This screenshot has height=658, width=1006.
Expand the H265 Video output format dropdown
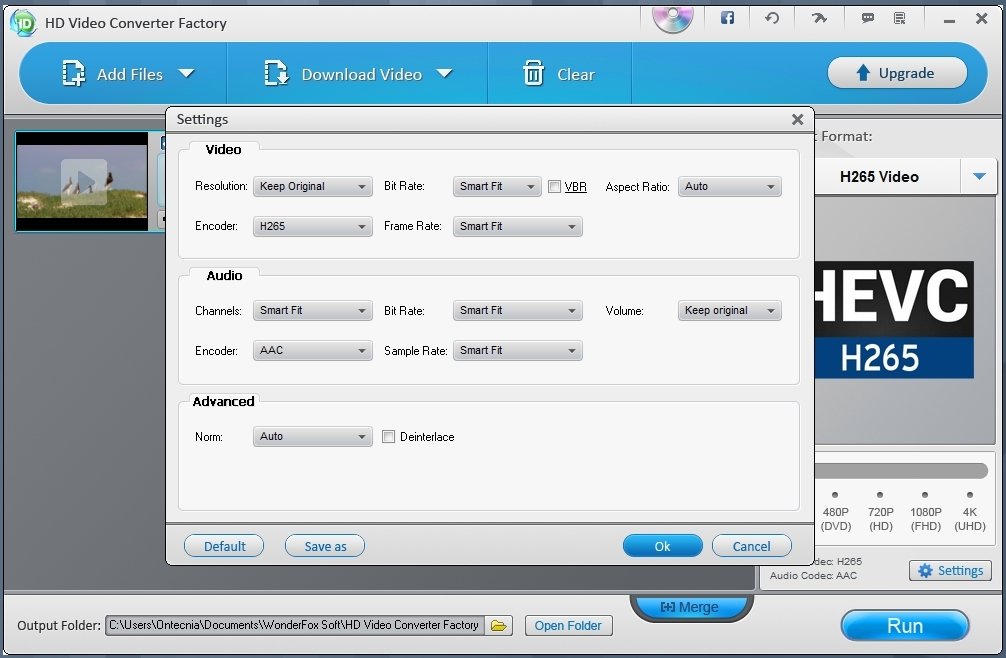point(979,176)
